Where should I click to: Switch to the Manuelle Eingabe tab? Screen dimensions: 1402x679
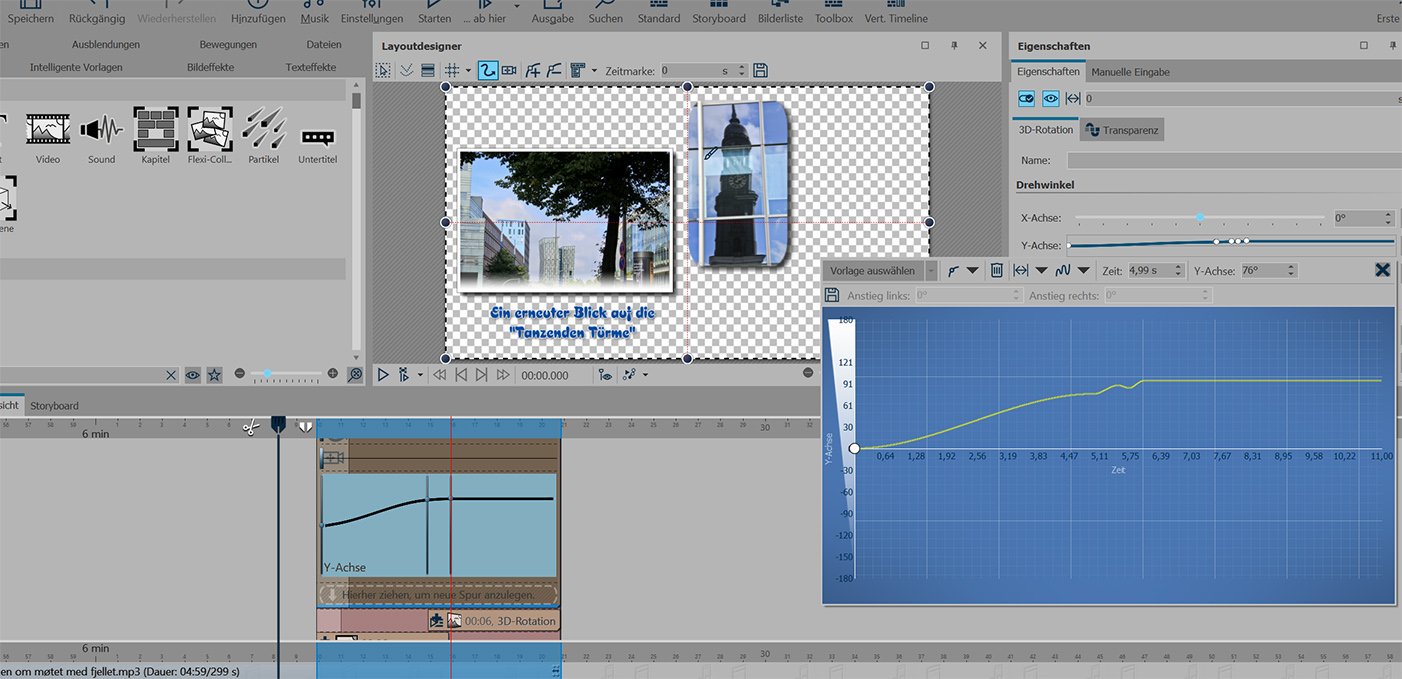(1130, 72)
